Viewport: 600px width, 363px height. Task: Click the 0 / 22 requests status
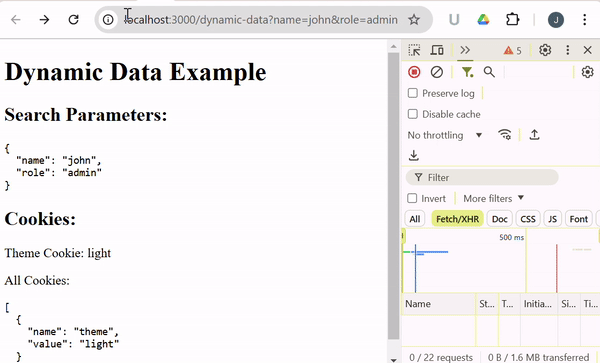(441, 357)
